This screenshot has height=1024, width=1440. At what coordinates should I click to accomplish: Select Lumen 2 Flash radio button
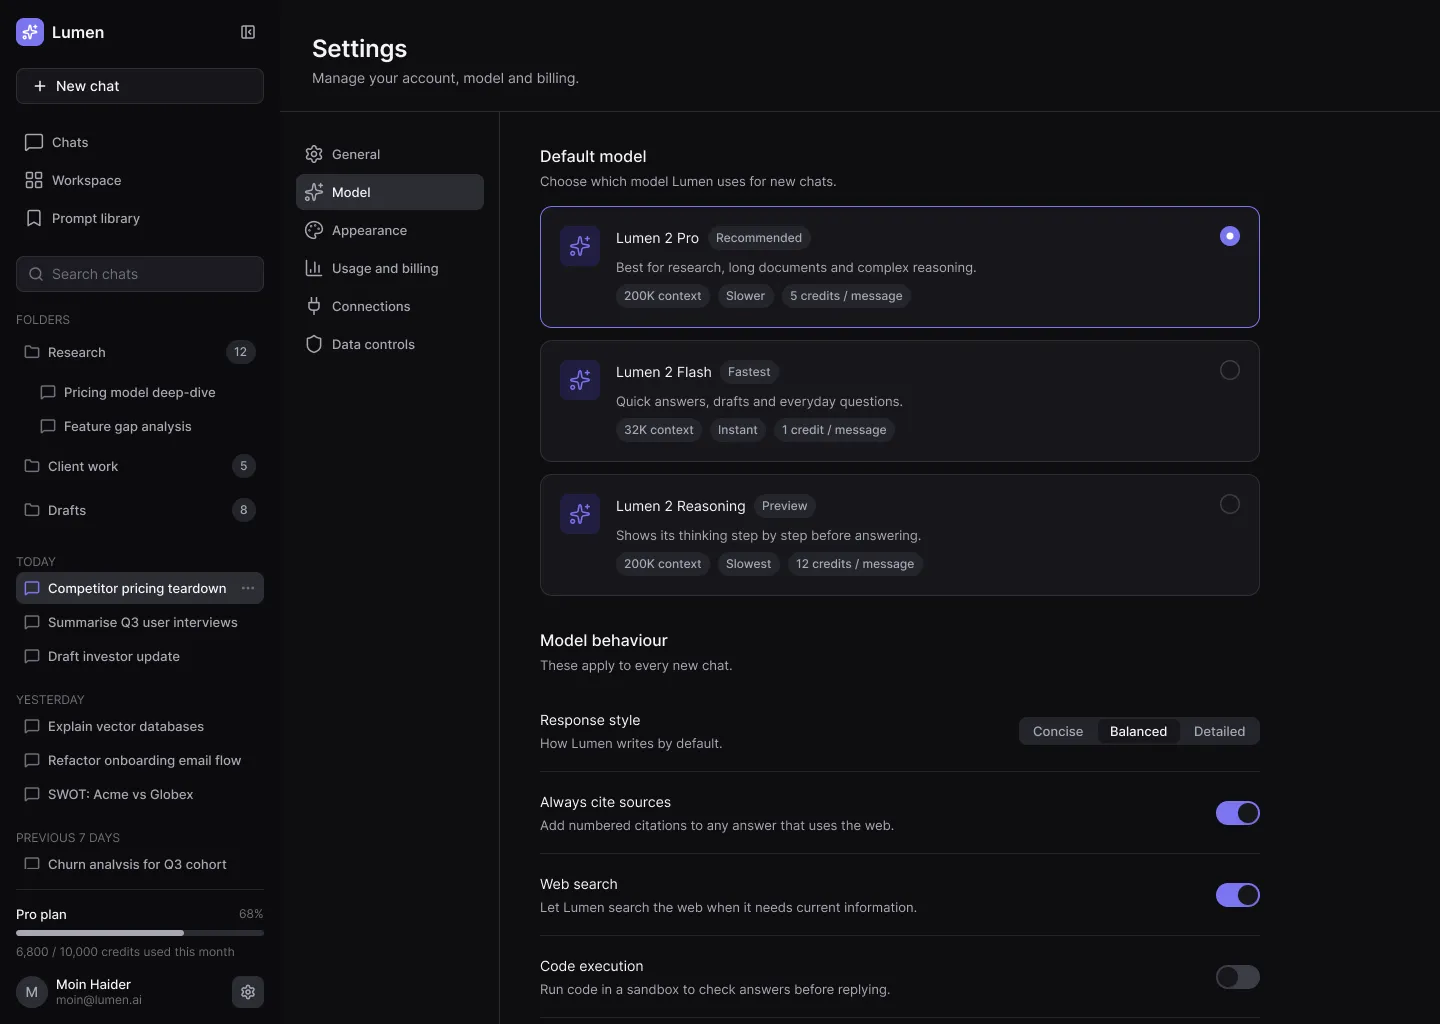pos(1230,370)
